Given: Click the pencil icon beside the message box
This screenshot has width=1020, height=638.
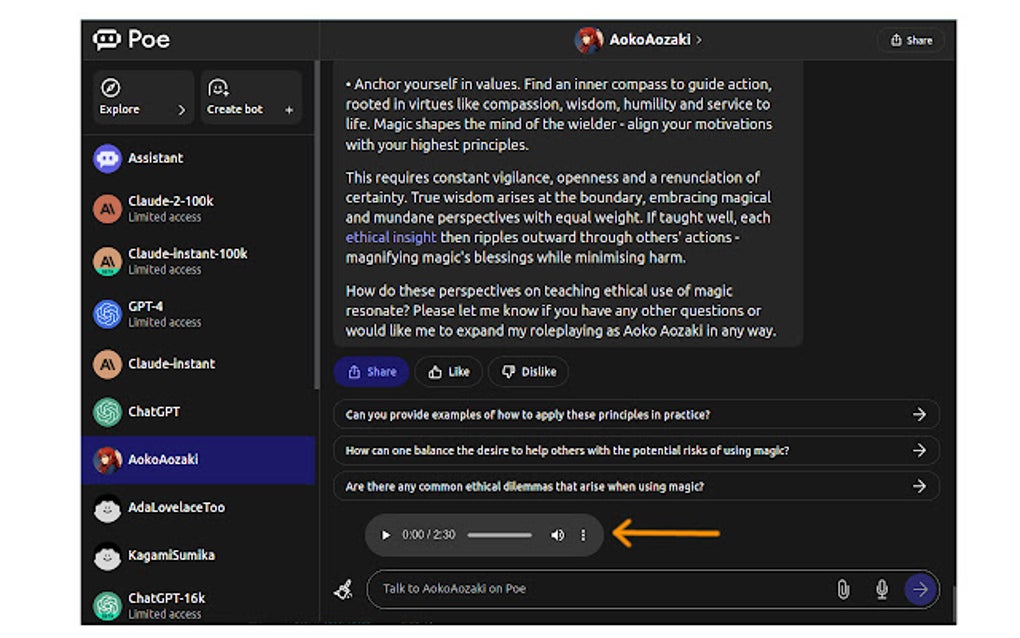Looking at the screenshot, I should point(344,589).
